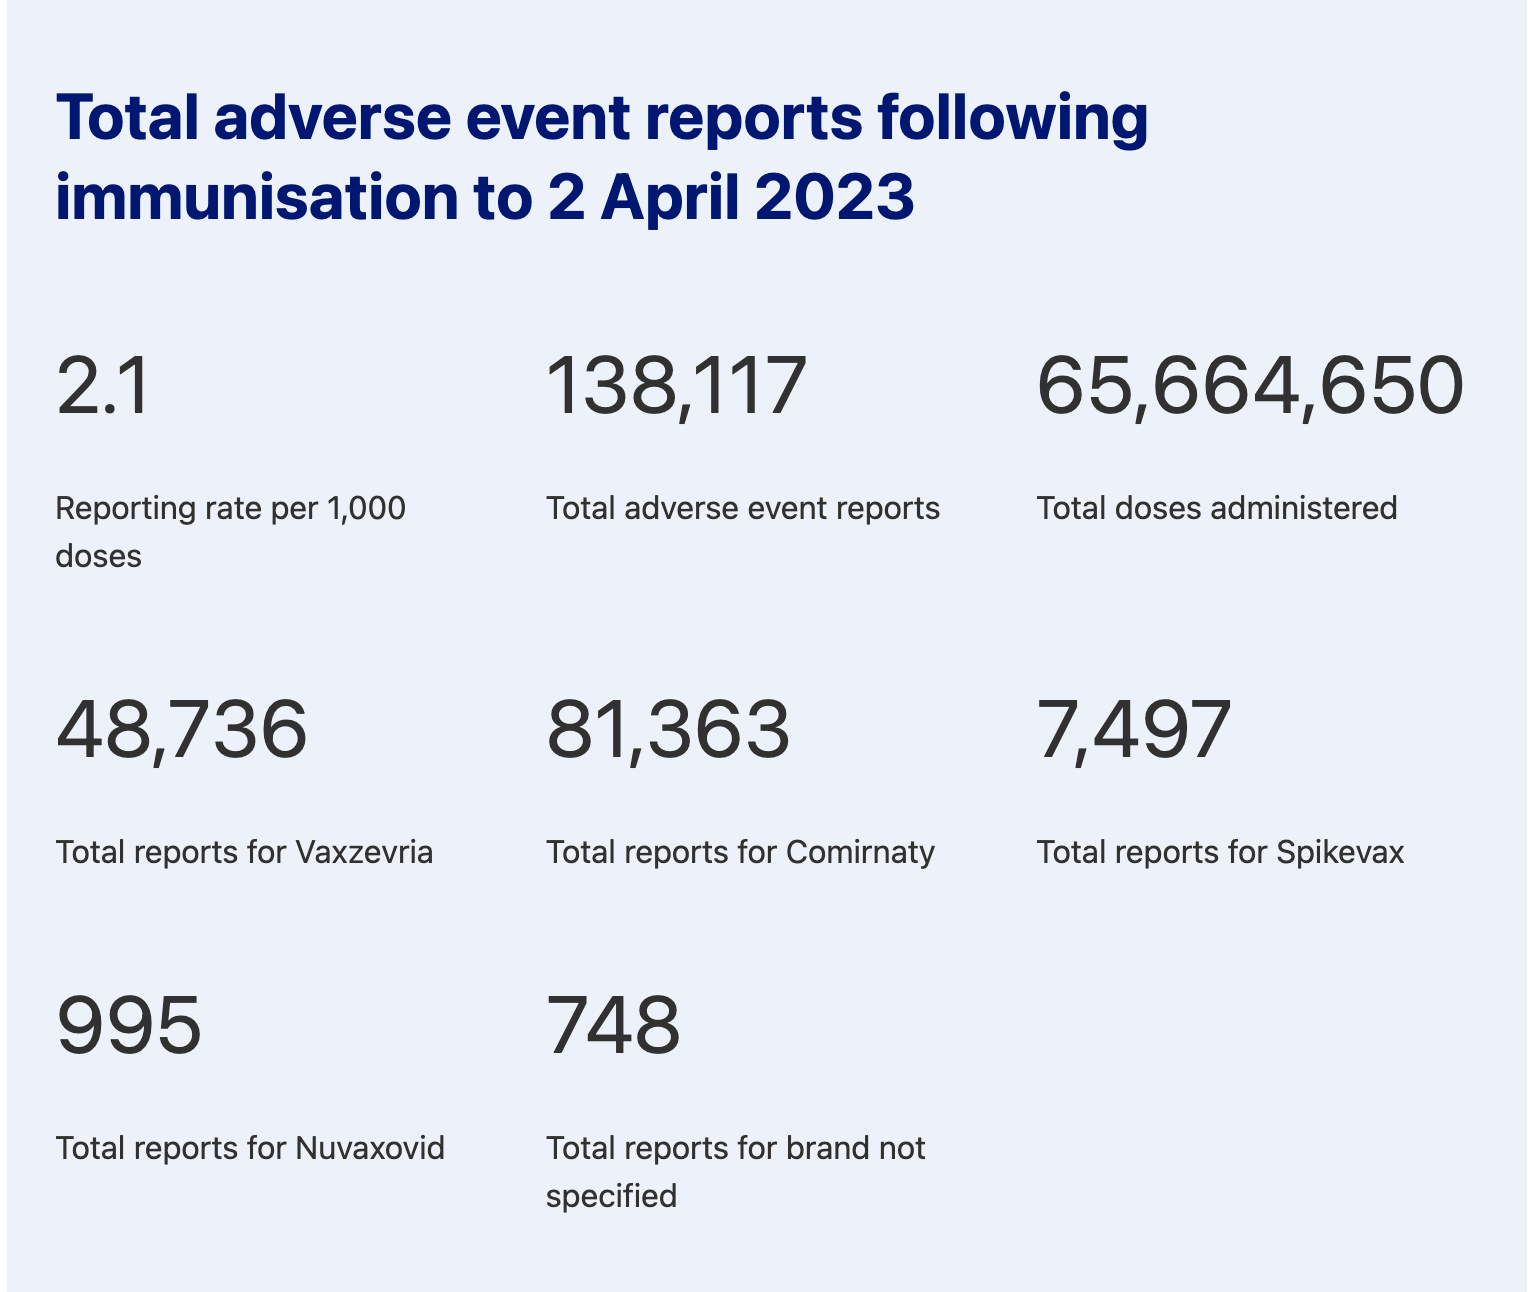Viewport: 1528px width, 1292px height.
Task: Select the 138,117 figure
Action: 676,386
